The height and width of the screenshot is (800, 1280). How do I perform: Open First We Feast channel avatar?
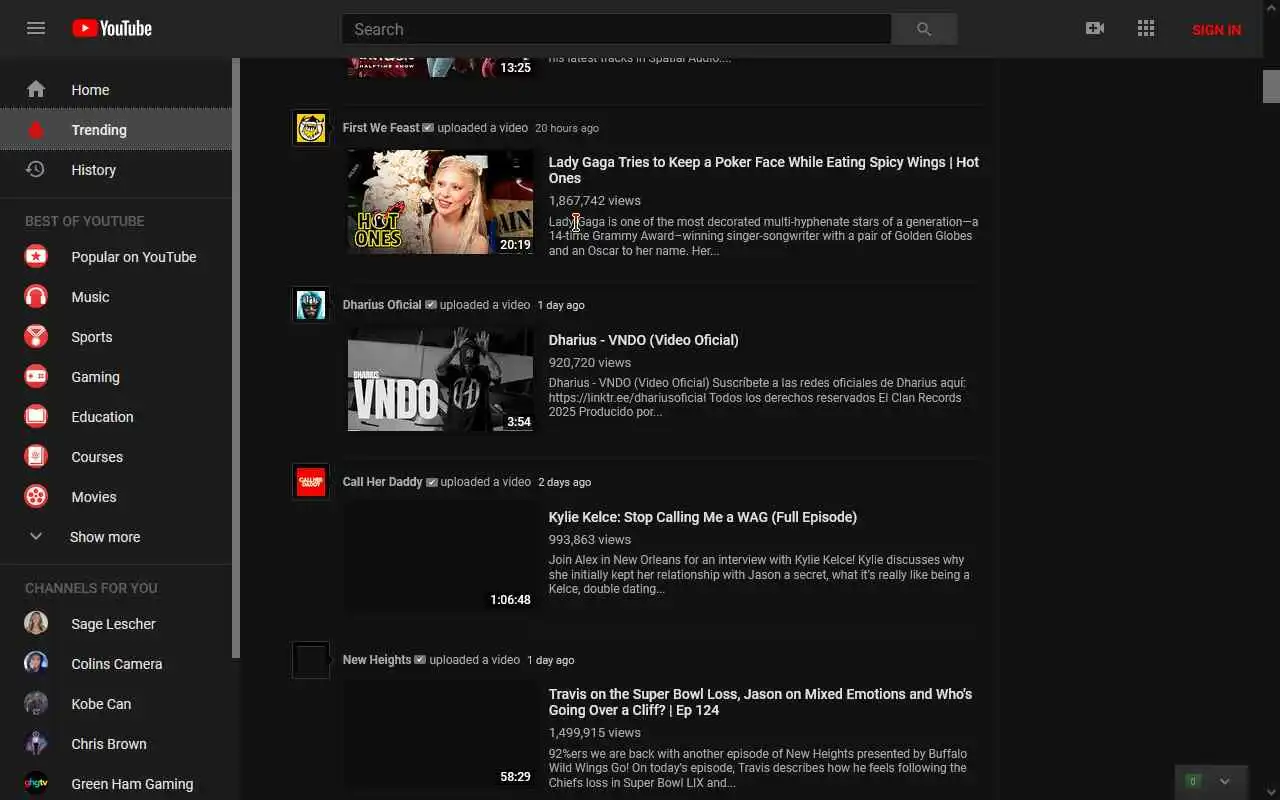[x=311, y=128]
